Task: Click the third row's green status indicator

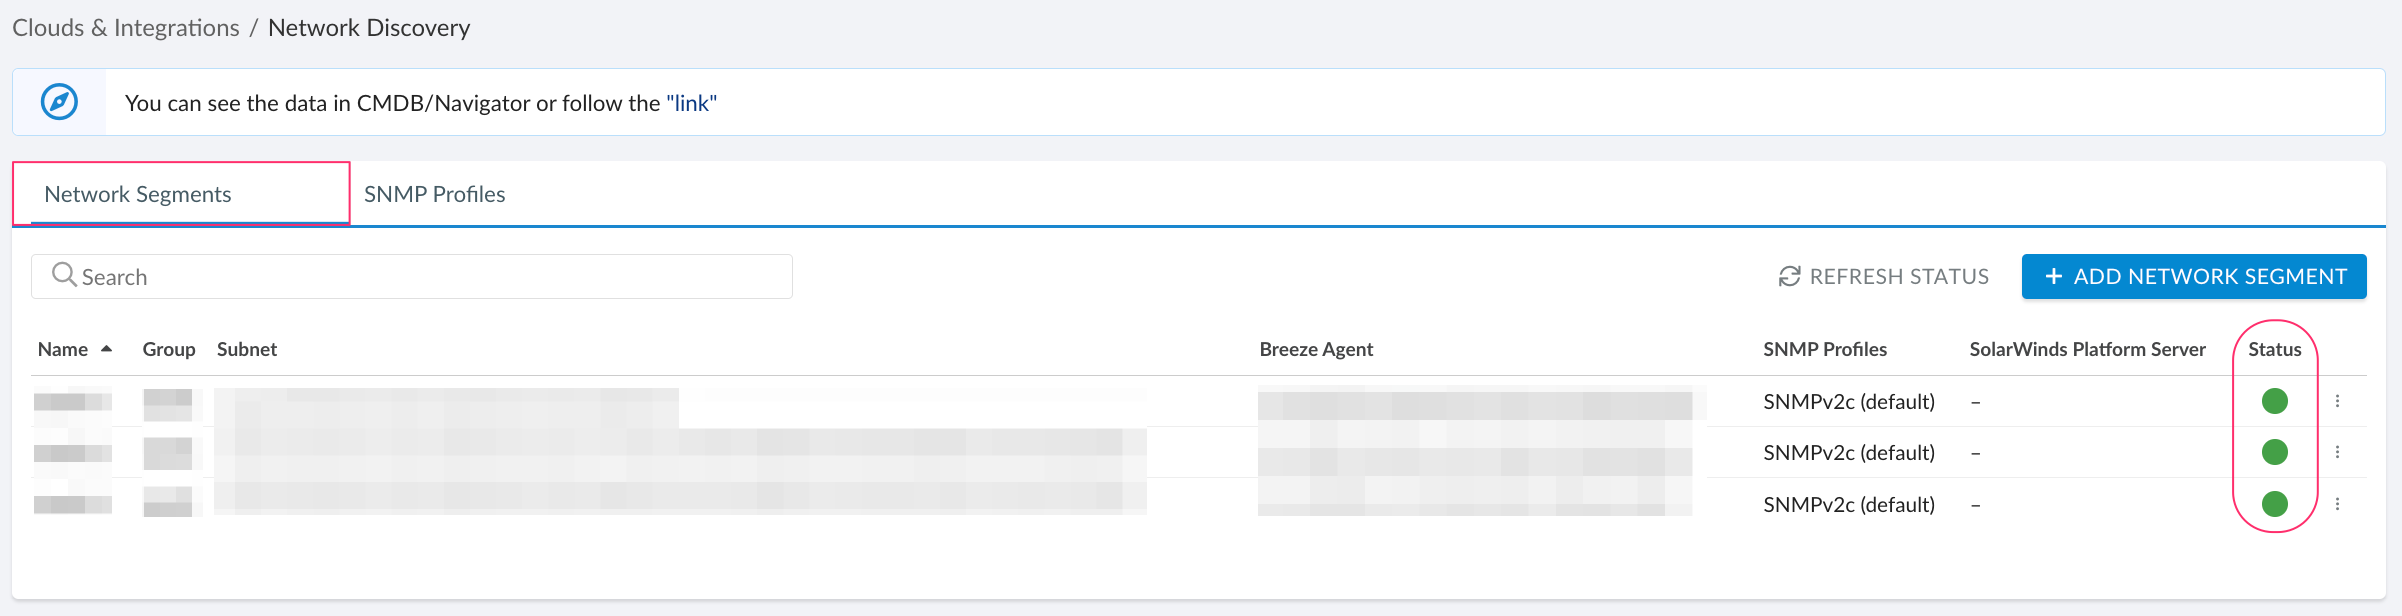Action: coord(2274,504)
